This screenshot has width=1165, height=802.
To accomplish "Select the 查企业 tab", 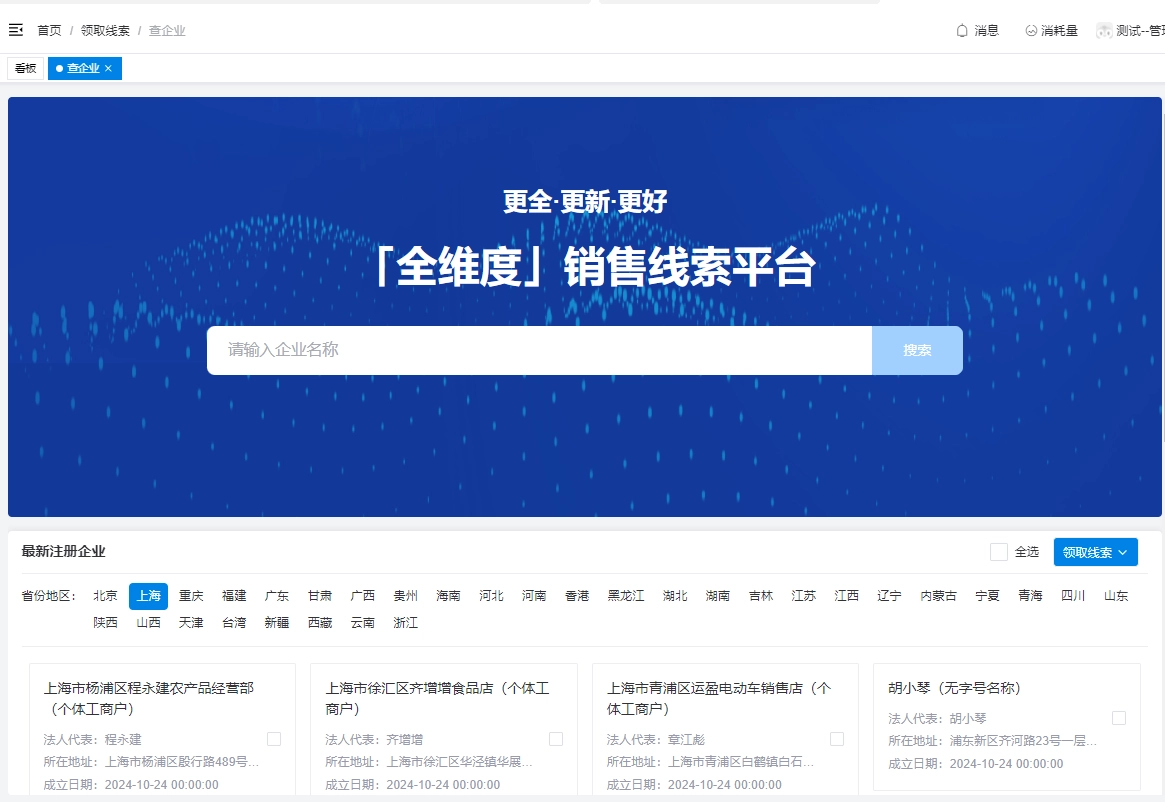I will 82,68.
